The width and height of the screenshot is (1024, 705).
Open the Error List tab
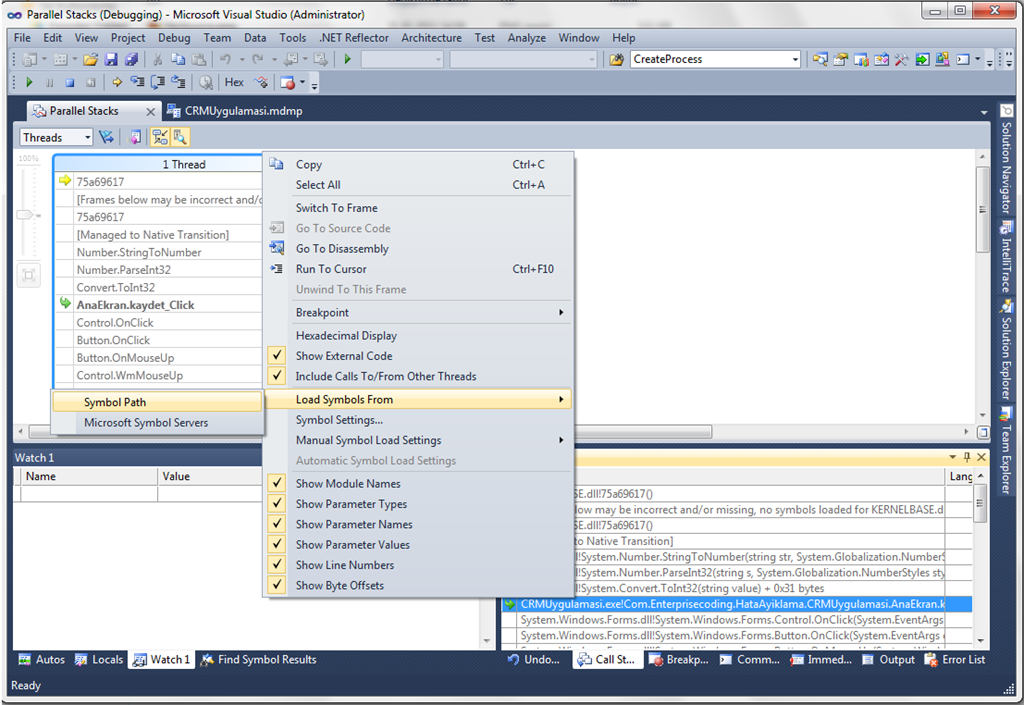coord(955,659)
